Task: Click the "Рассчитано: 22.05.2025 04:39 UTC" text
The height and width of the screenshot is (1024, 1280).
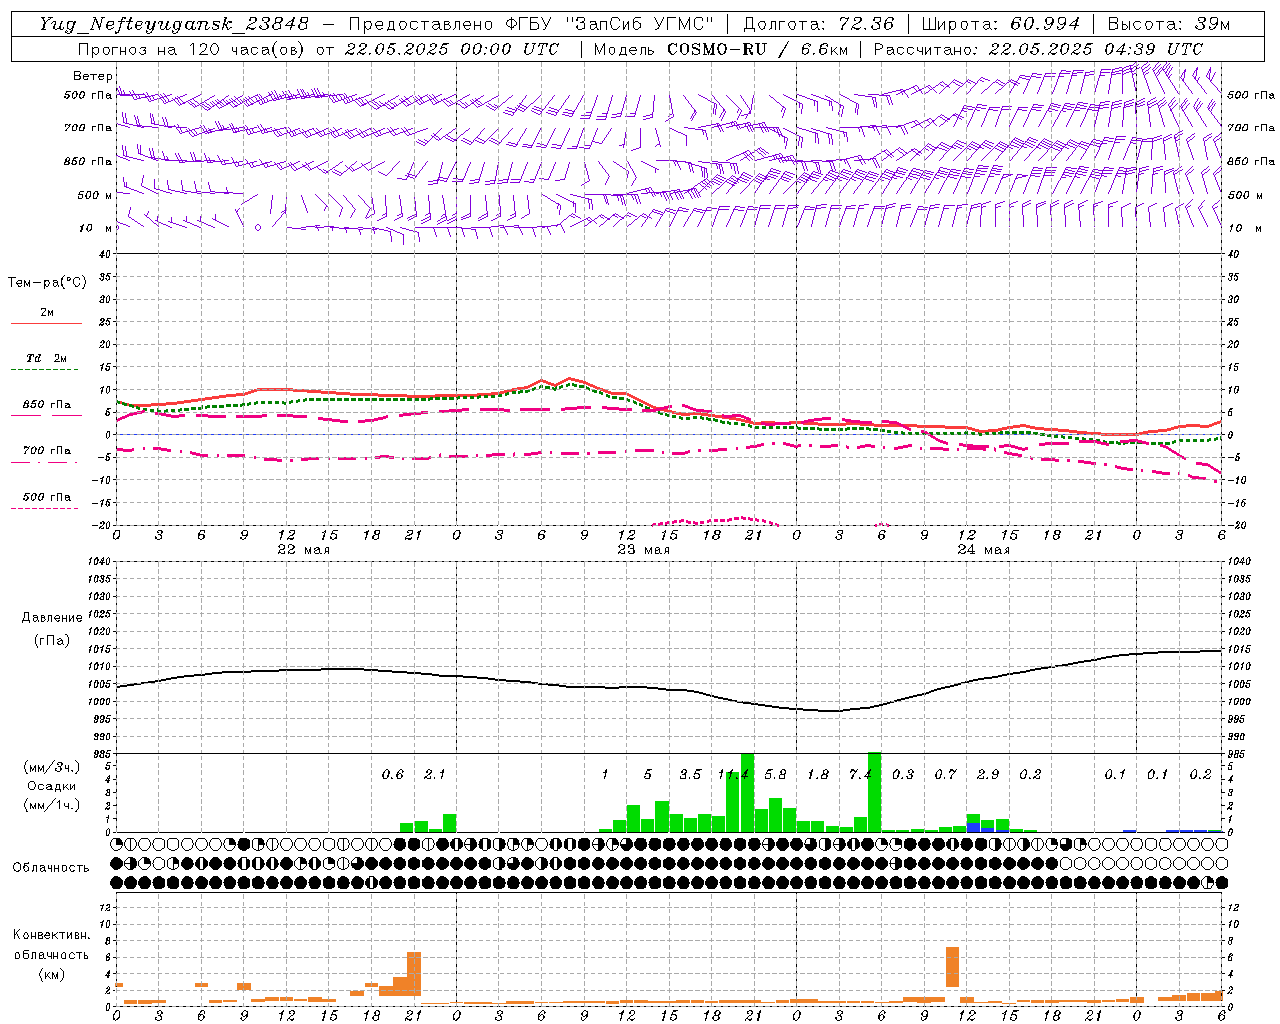Action: (1038, 49)
